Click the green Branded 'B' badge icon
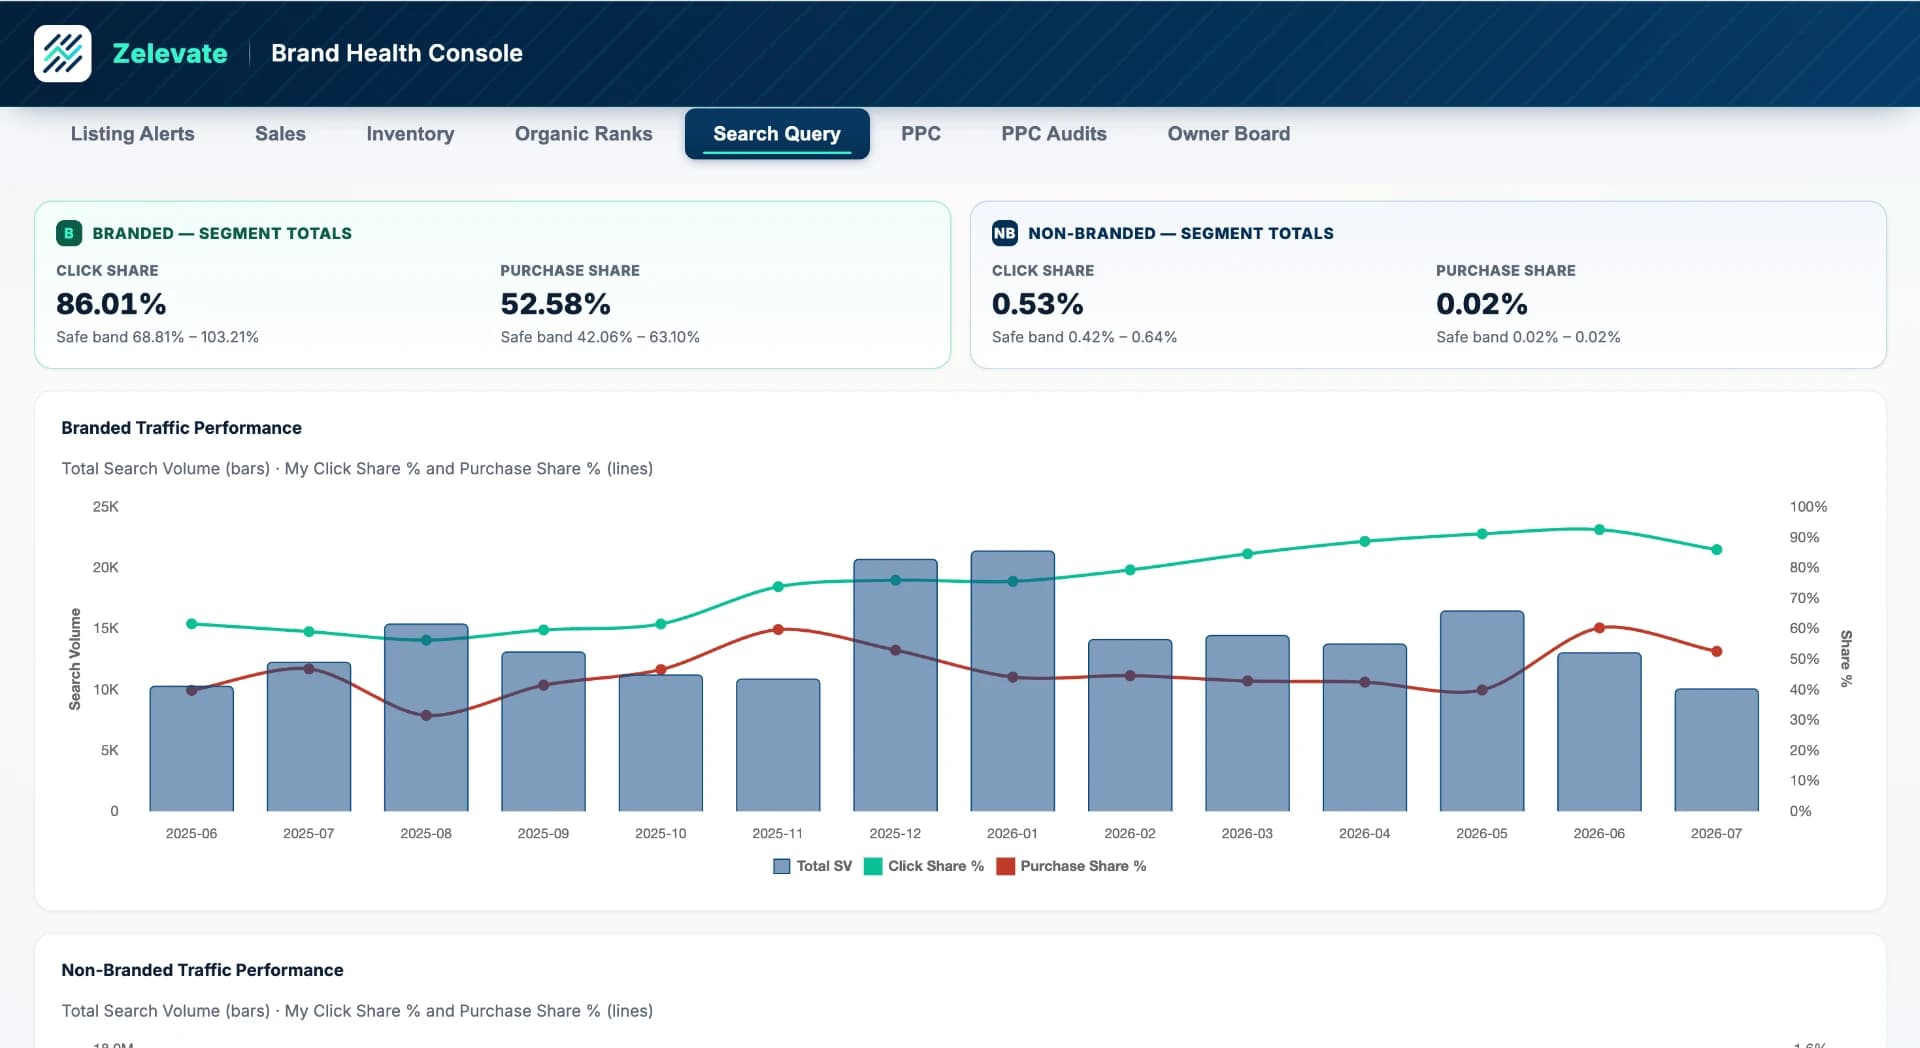The image size is (1920, 1048). coord(68,233)
